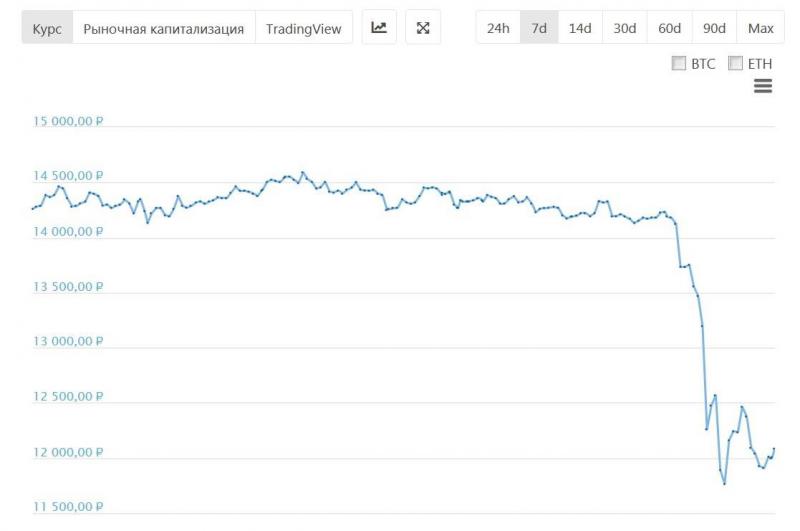Open the chart hamburger export menu

(762, 87)
